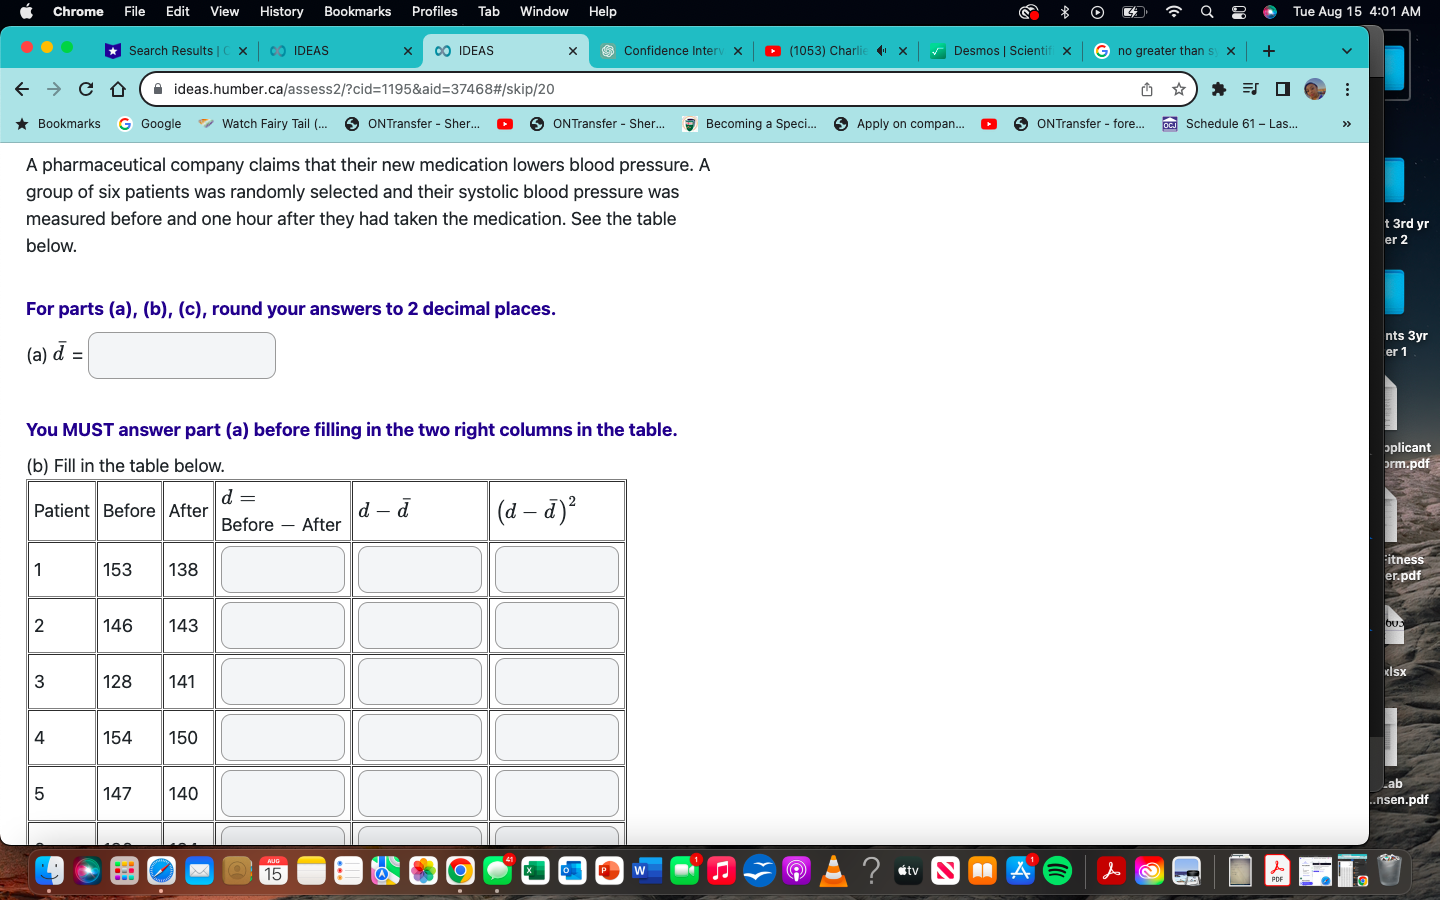Open the Chrome three-dot menu

[x=1347, y=90]
